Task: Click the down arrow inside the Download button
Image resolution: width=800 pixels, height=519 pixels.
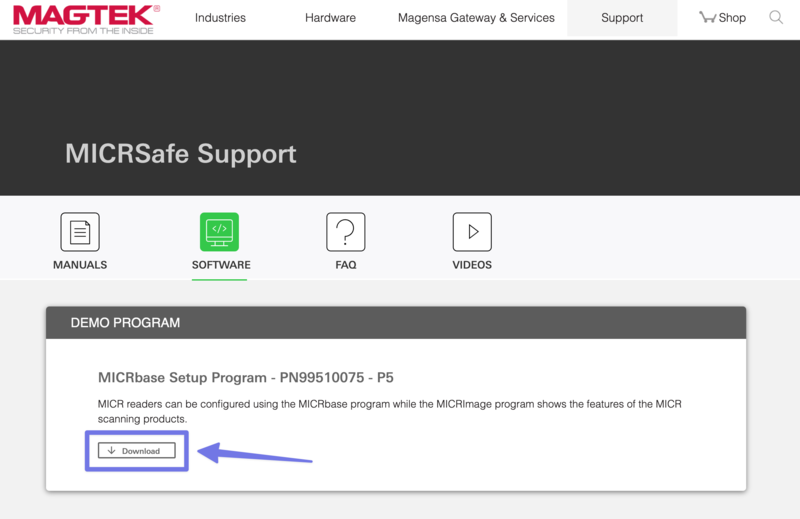Action: click(112, 451)
